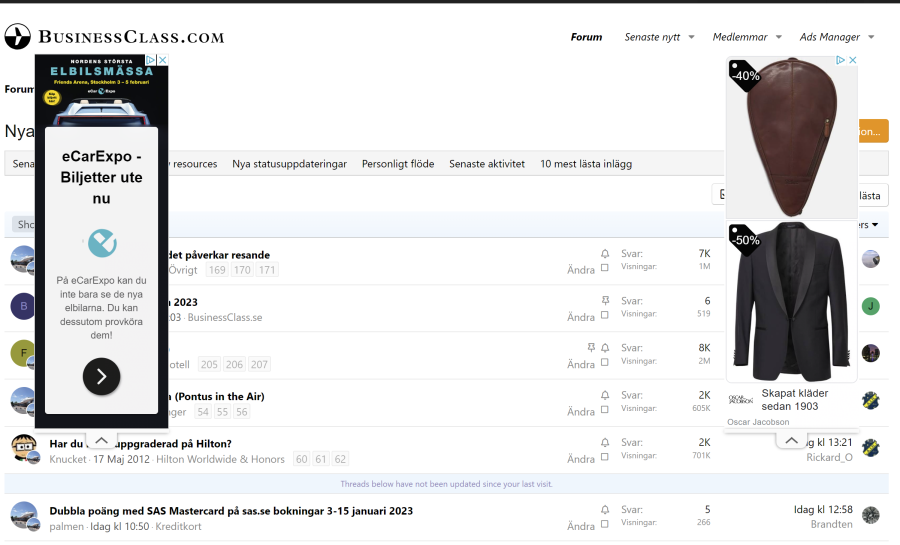Collapse the Oscar Jacobson ad using the chevron
900x545 pixels.
point(791,440)
